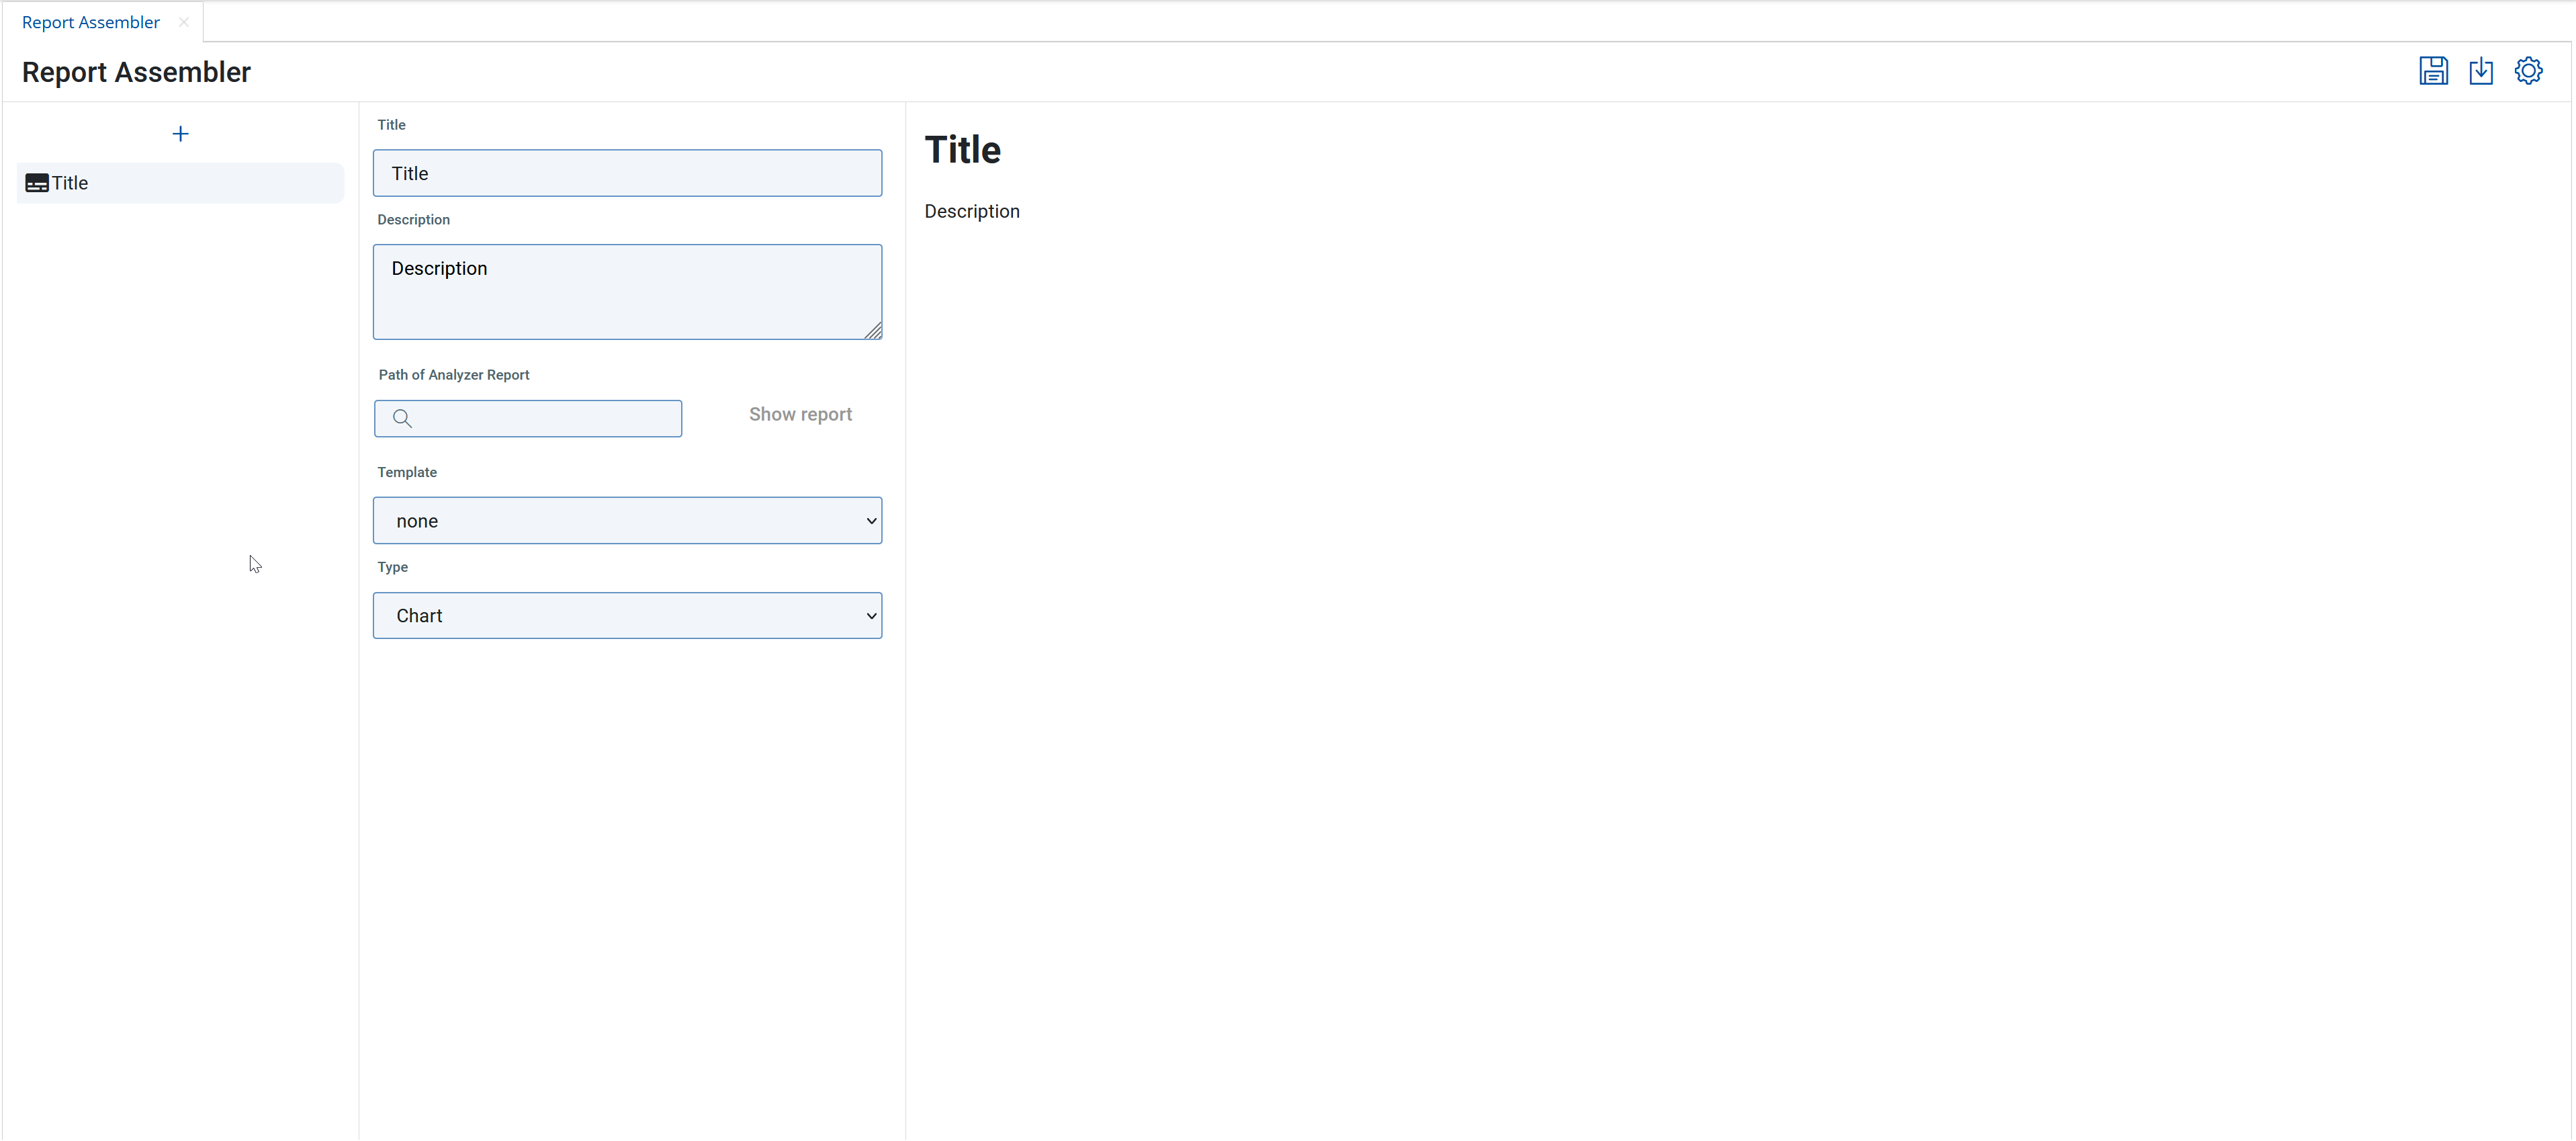
Task: Click the download/export report icon
Action: tap(2480, 71)
